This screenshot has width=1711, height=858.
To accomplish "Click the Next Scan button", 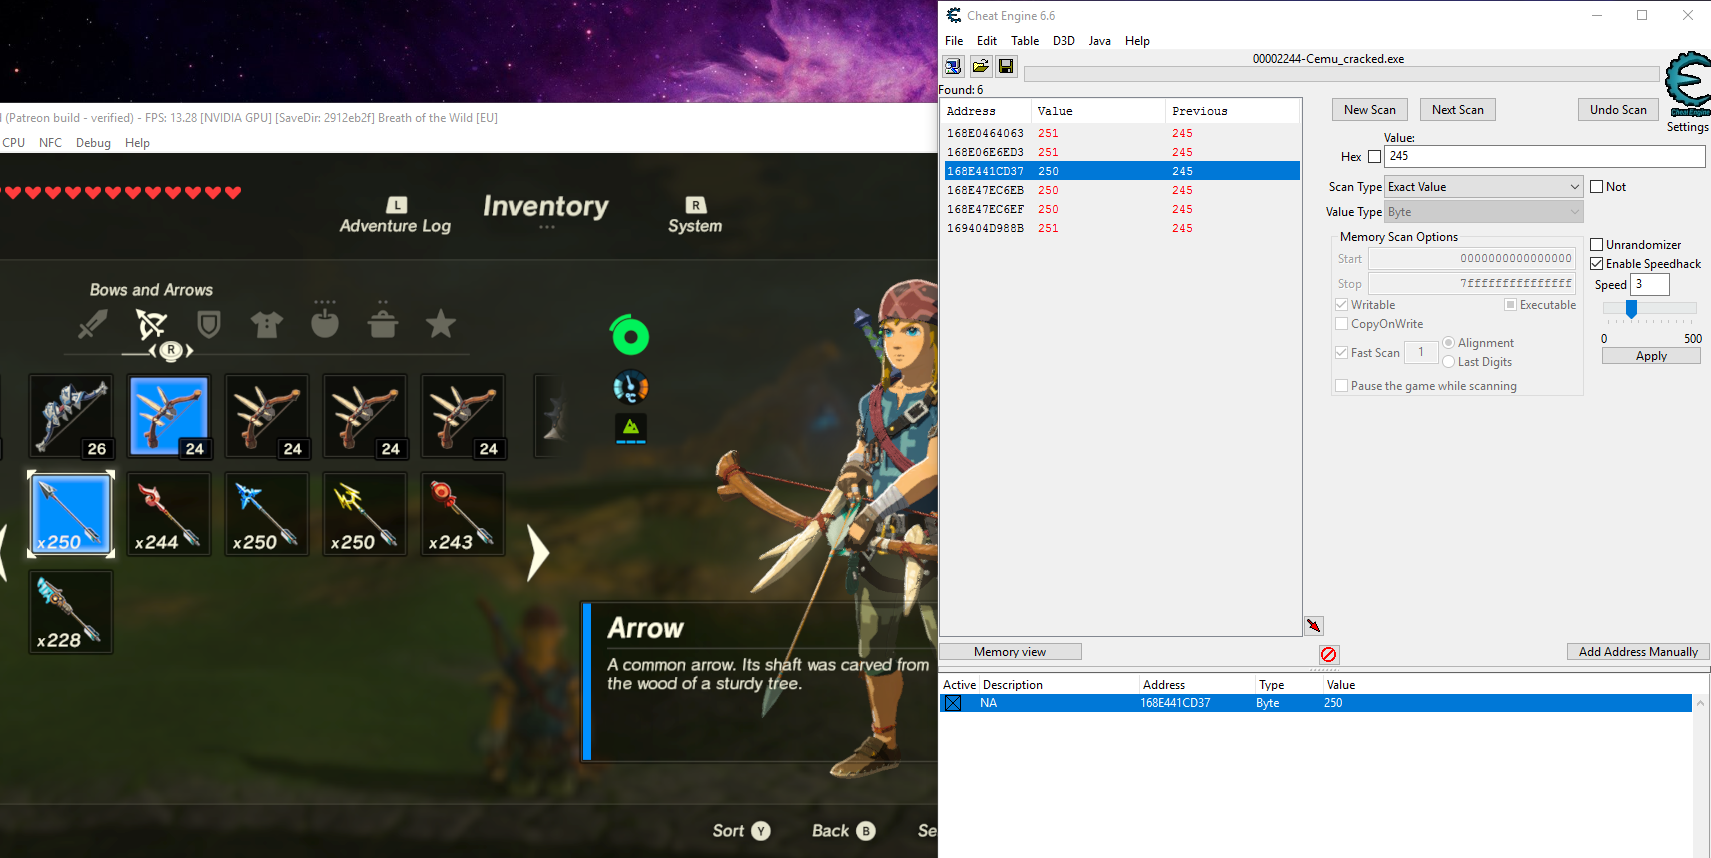I will [x=1458, y=110].
